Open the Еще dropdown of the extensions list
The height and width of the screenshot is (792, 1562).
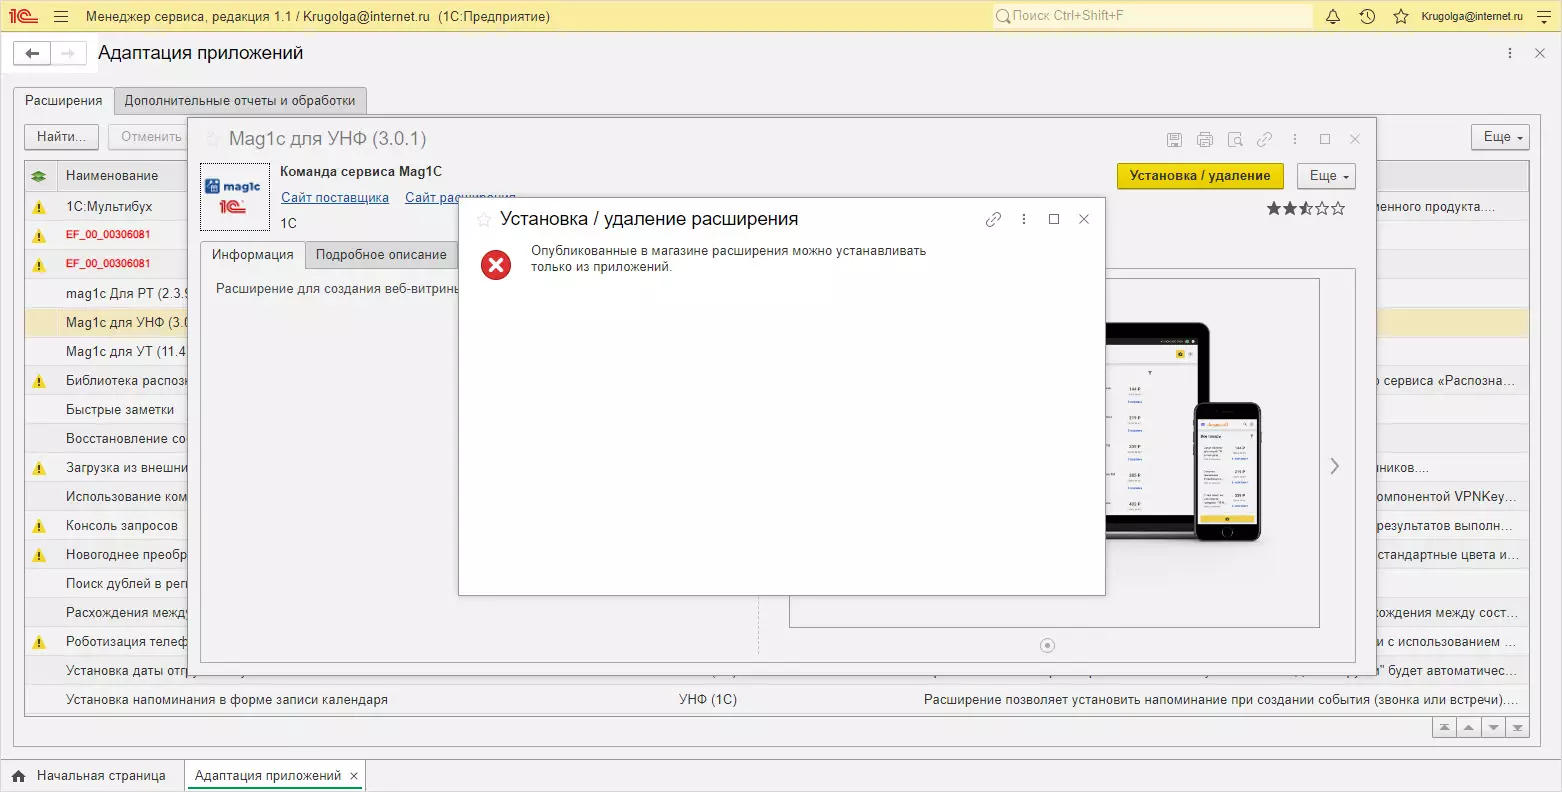tap(1500, 137)
